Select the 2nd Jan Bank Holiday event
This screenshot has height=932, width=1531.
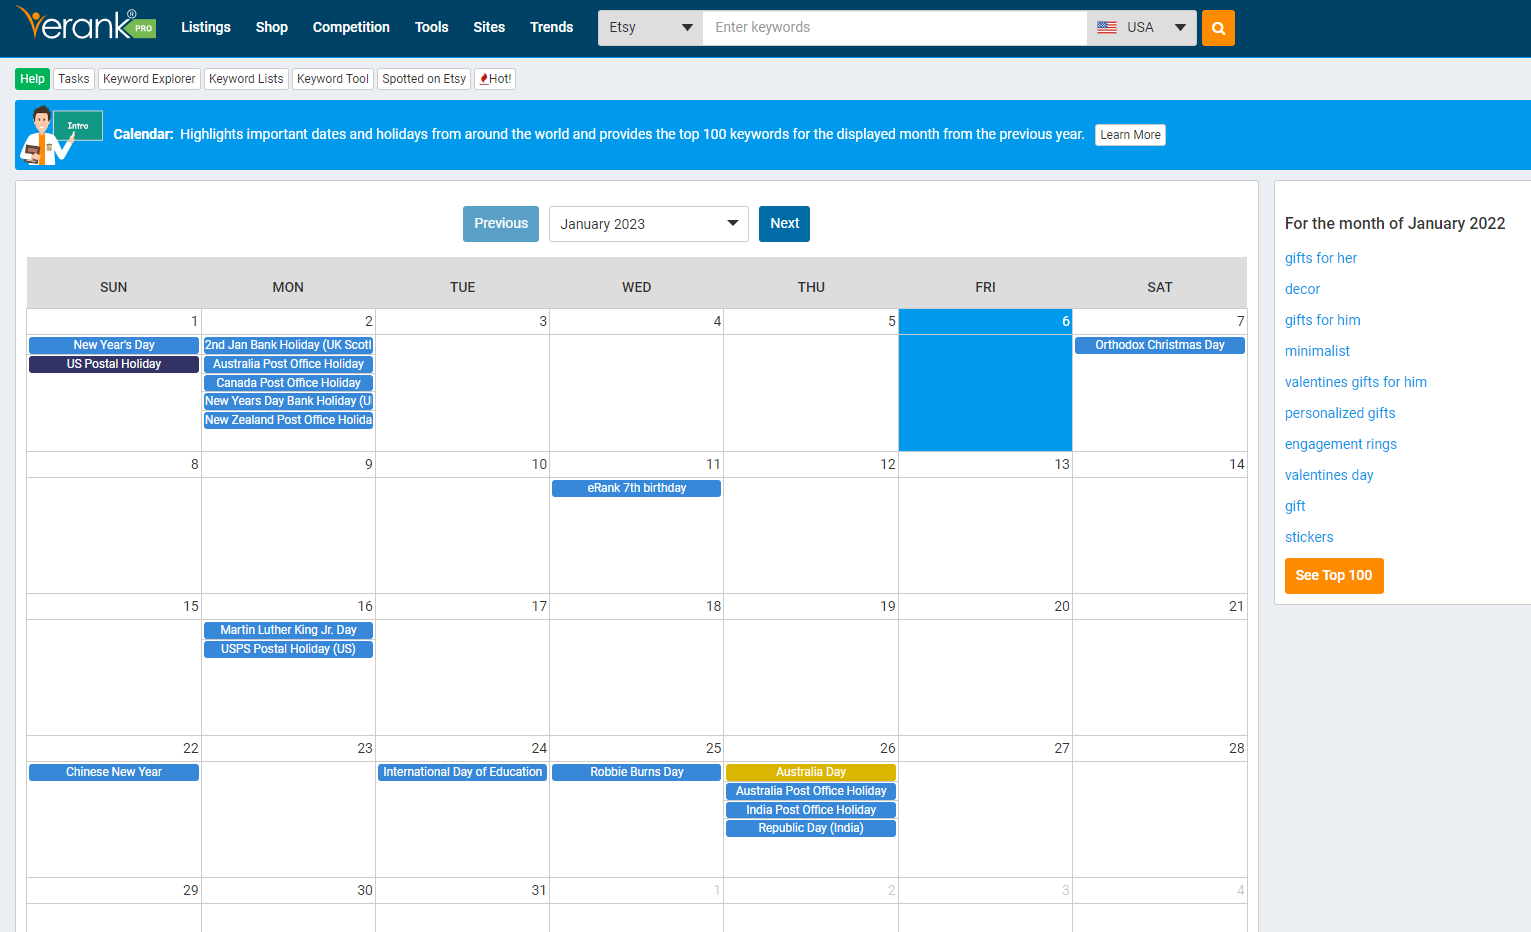288,345
